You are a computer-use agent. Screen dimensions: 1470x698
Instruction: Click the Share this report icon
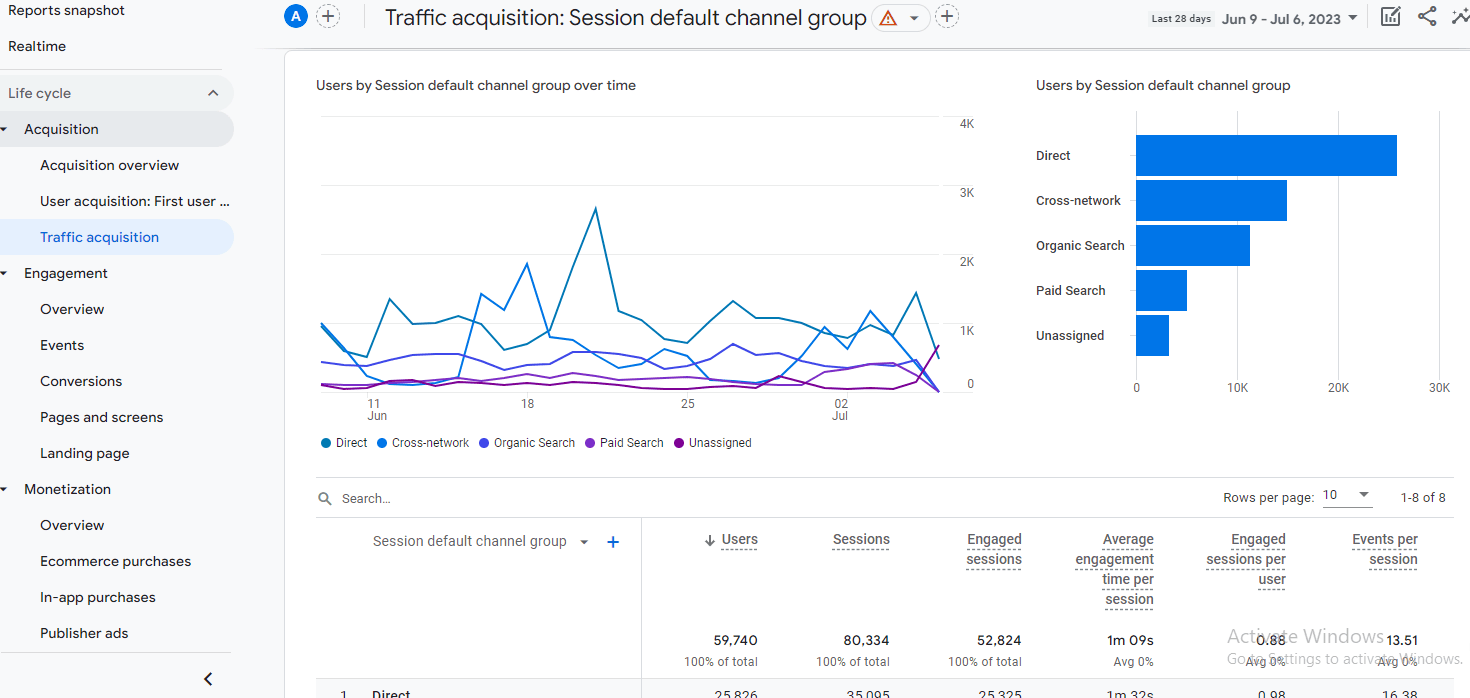click(x=1427, y=17)
